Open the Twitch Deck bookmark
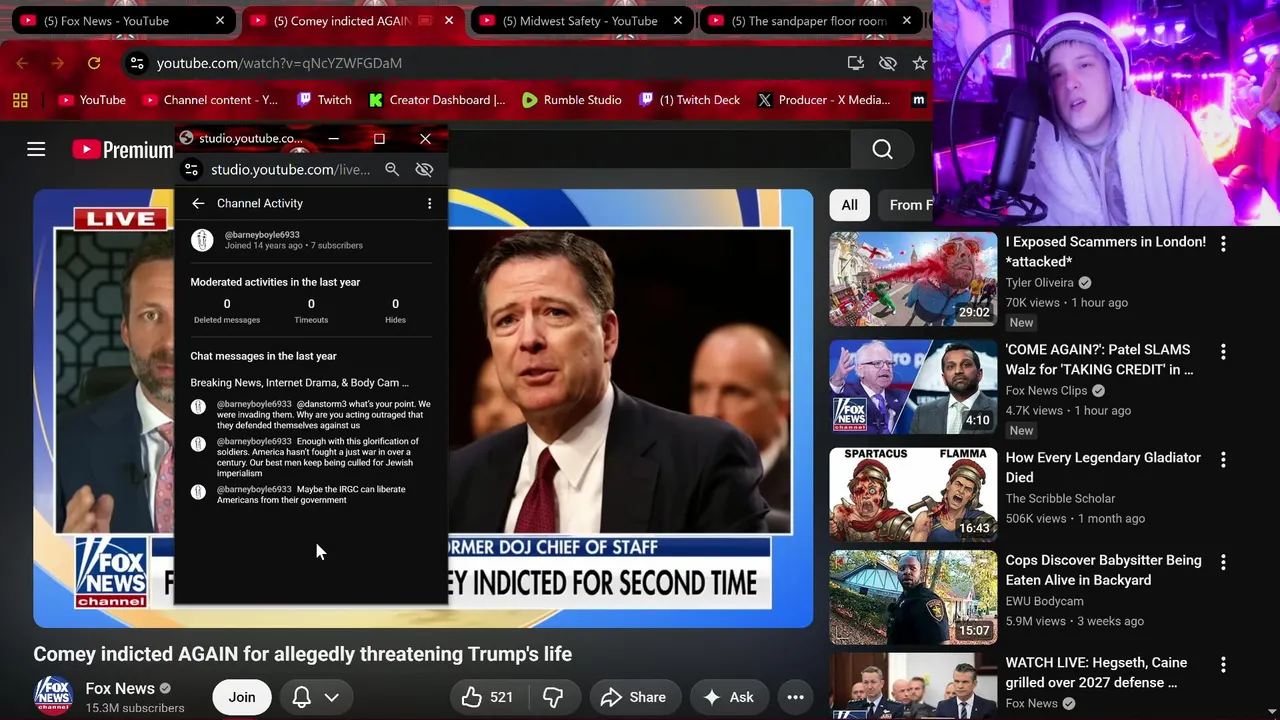1280x720 pixels. (690, 100)
